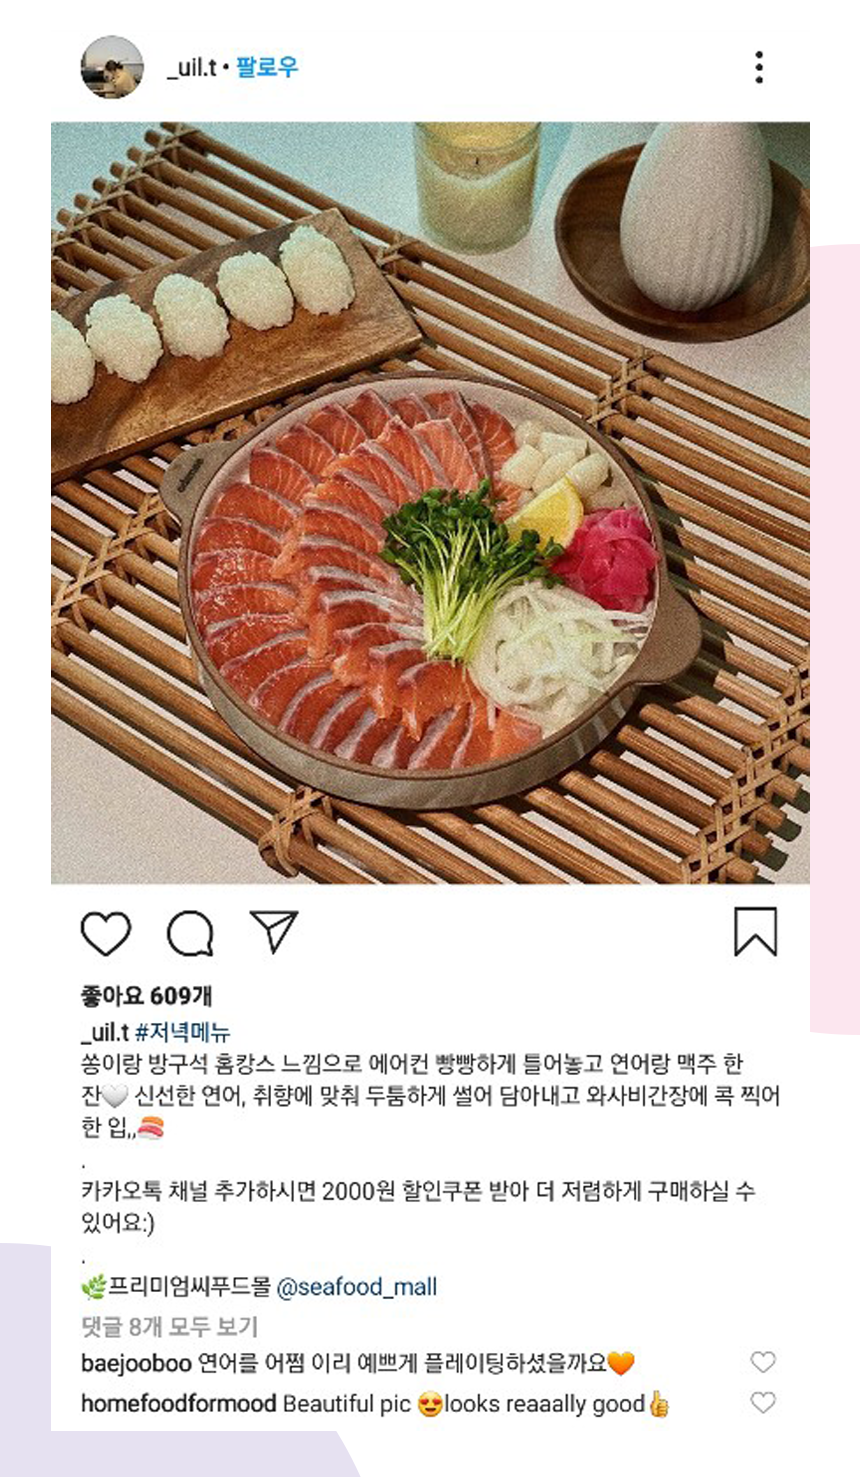Like baejooboo's comment with the heart

pyautogui.click(x=763, y=1362)
